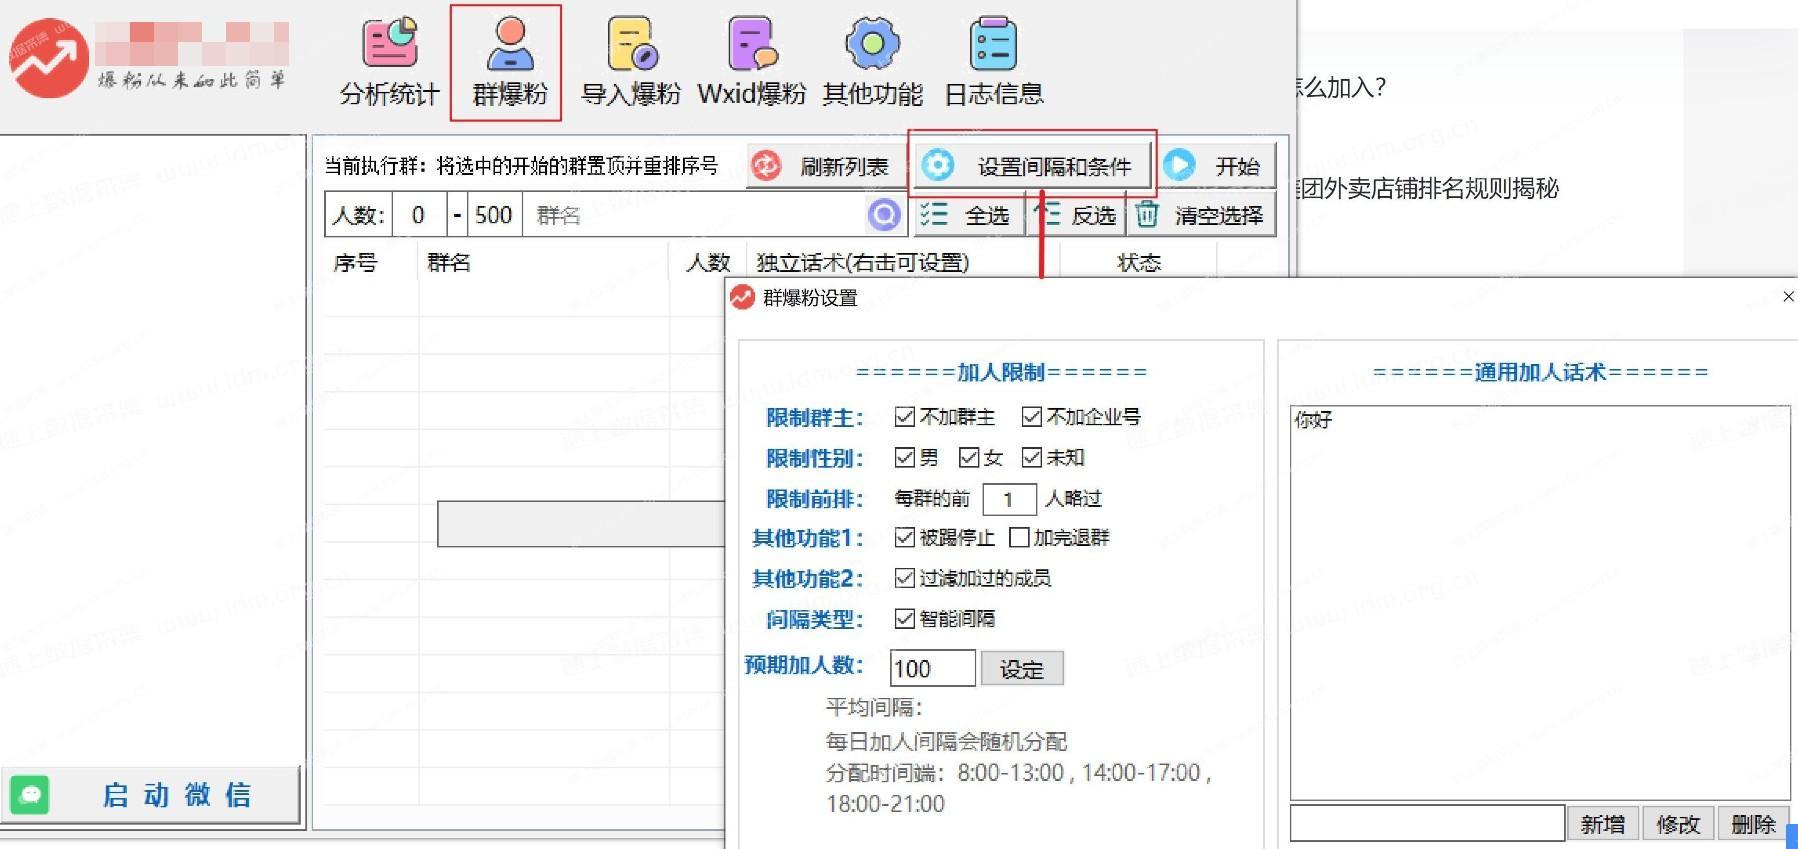This screenshot has height=849, width=1798.
Task: Toggle the 女 gender checkbox
Action: point(969,458)
